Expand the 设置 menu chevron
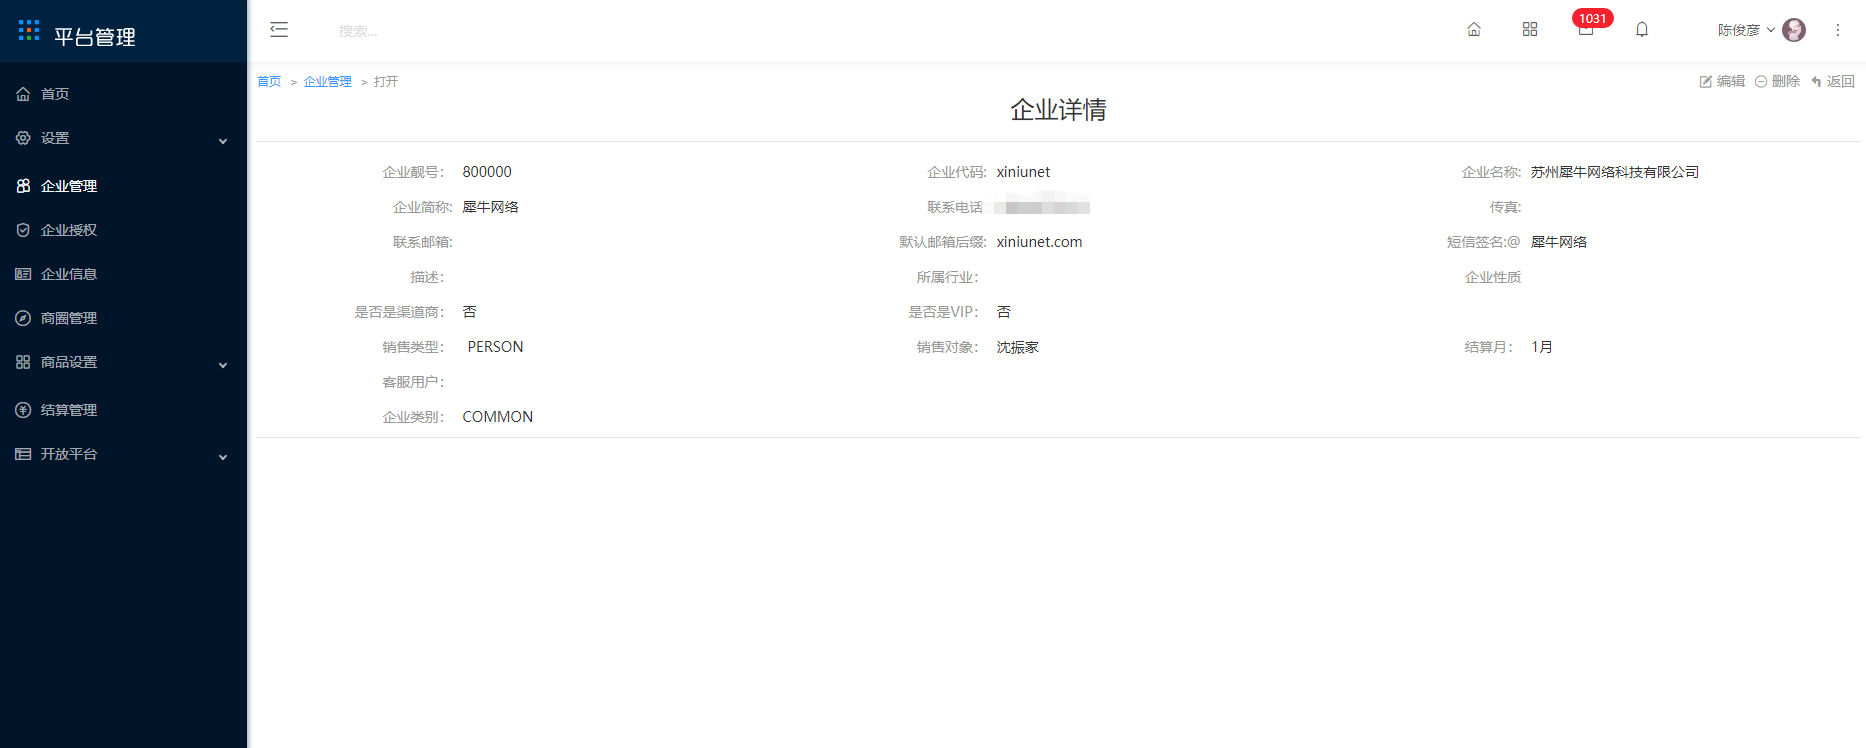This screenshot has height=748, width=1866. coord(223,141)
